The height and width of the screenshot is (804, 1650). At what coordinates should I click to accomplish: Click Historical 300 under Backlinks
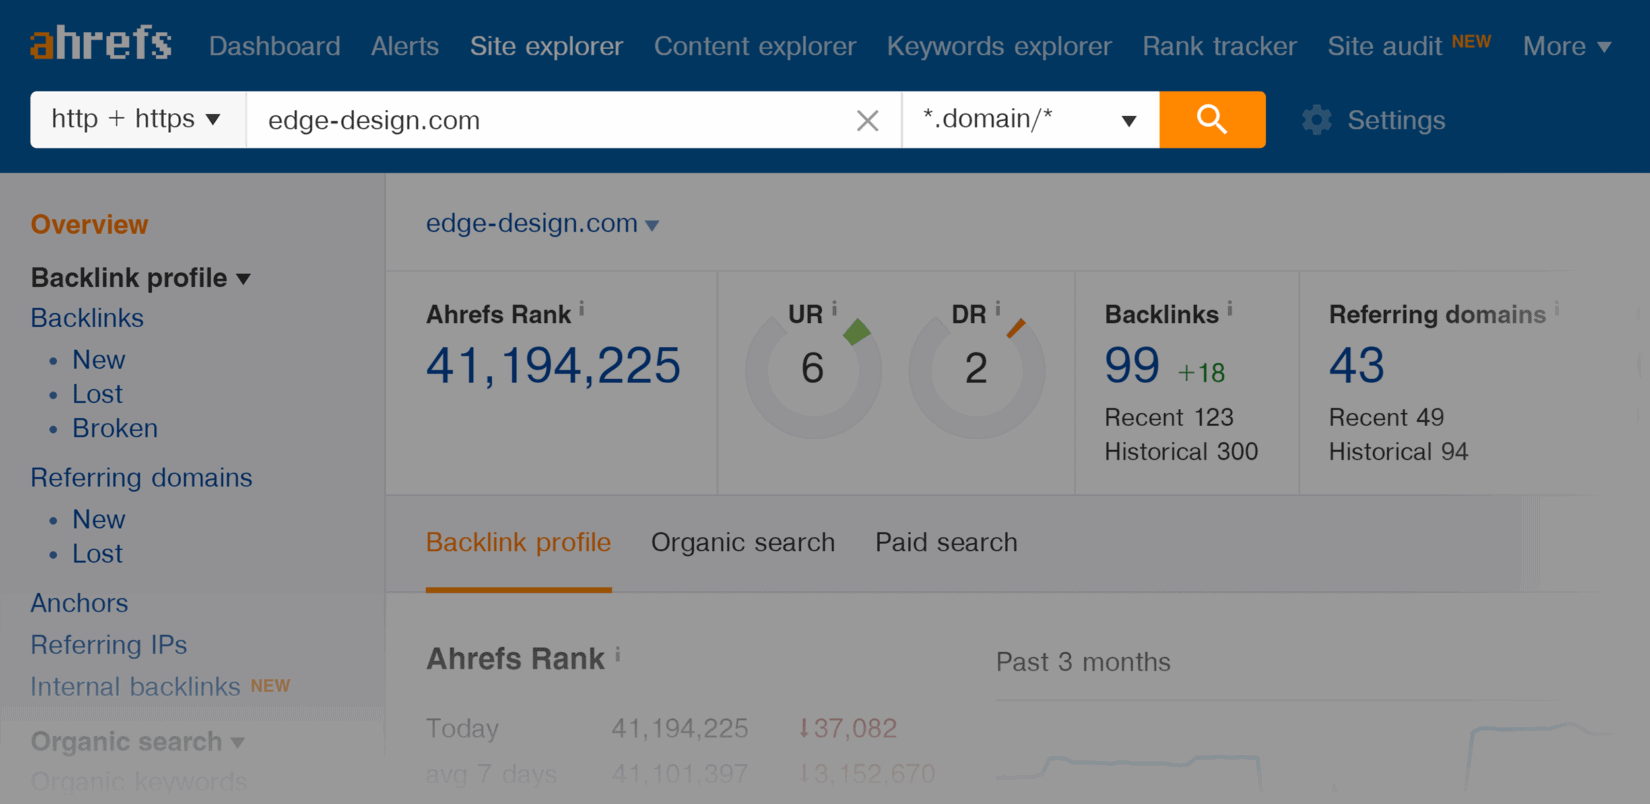[x=1181, y=452]
